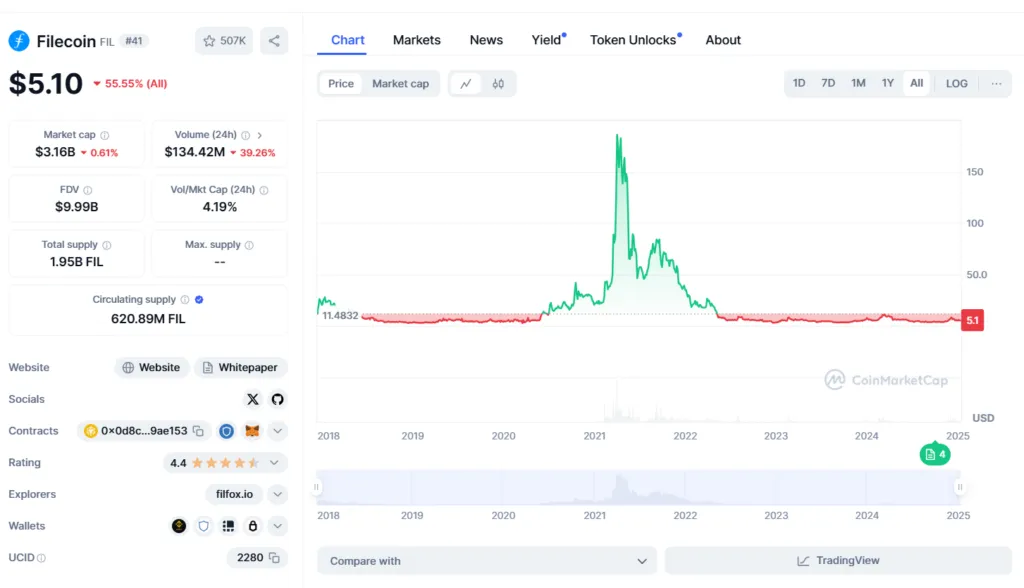
Task: Open Filecoin's X (Twitter) profile
Action: 253,399
